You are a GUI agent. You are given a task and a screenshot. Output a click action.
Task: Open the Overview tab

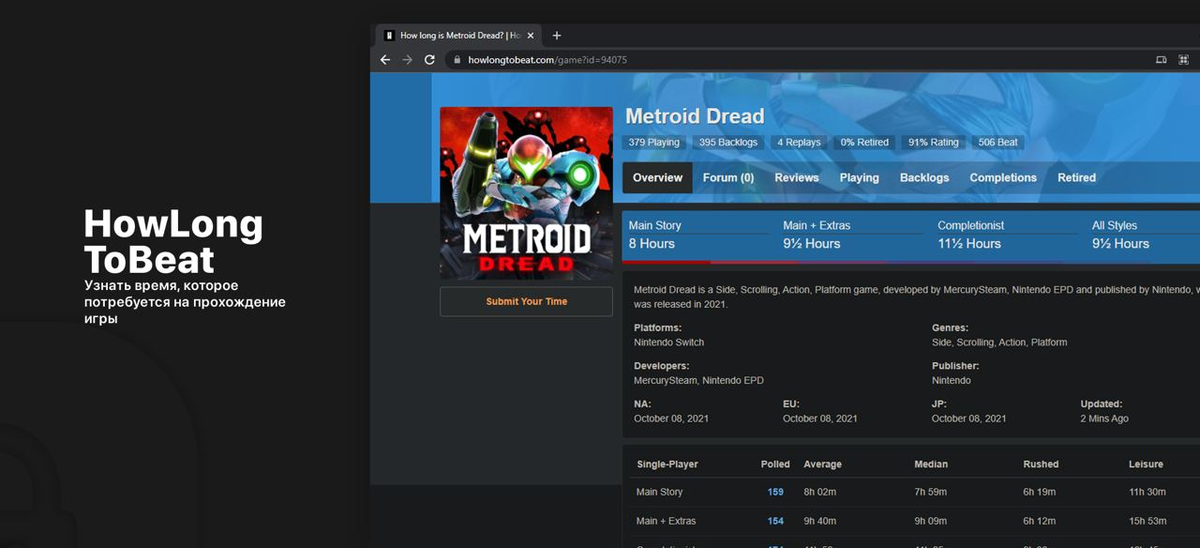657,178
